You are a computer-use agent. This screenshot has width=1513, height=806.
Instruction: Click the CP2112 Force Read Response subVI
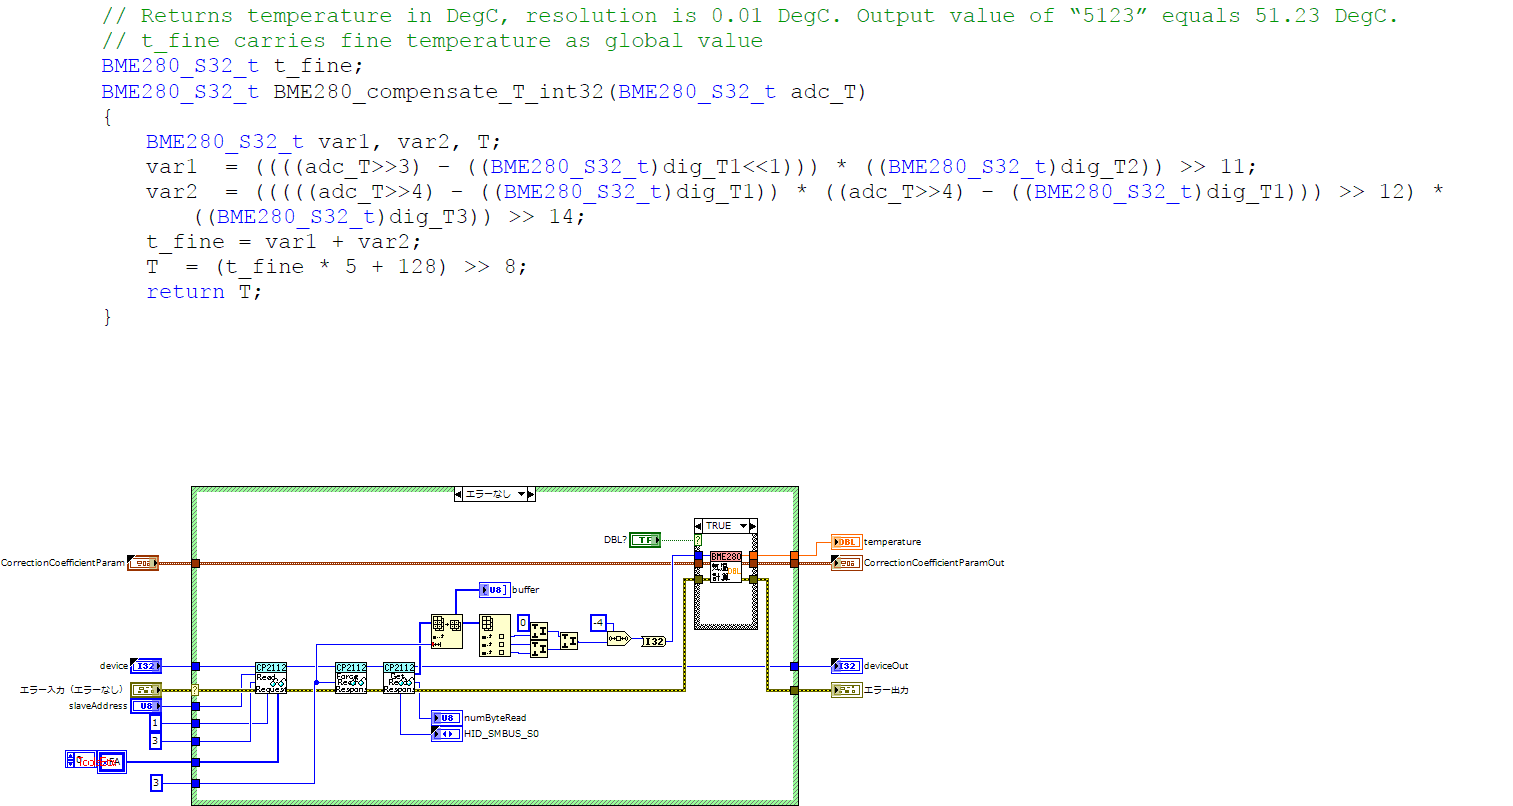pos(351,678)
